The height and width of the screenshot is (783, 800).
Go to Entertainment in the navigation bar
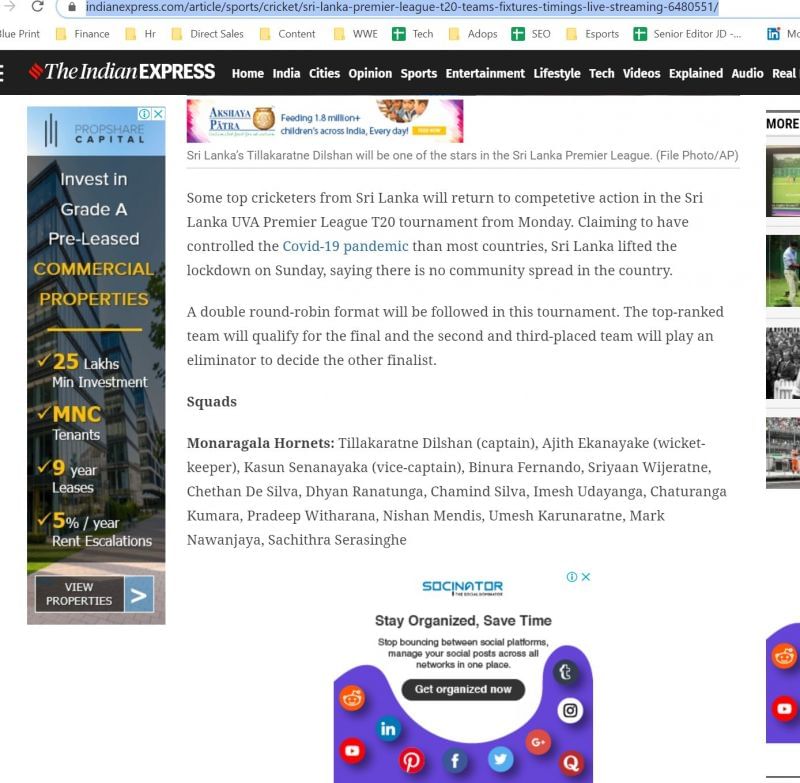click(x=485, y=73)
